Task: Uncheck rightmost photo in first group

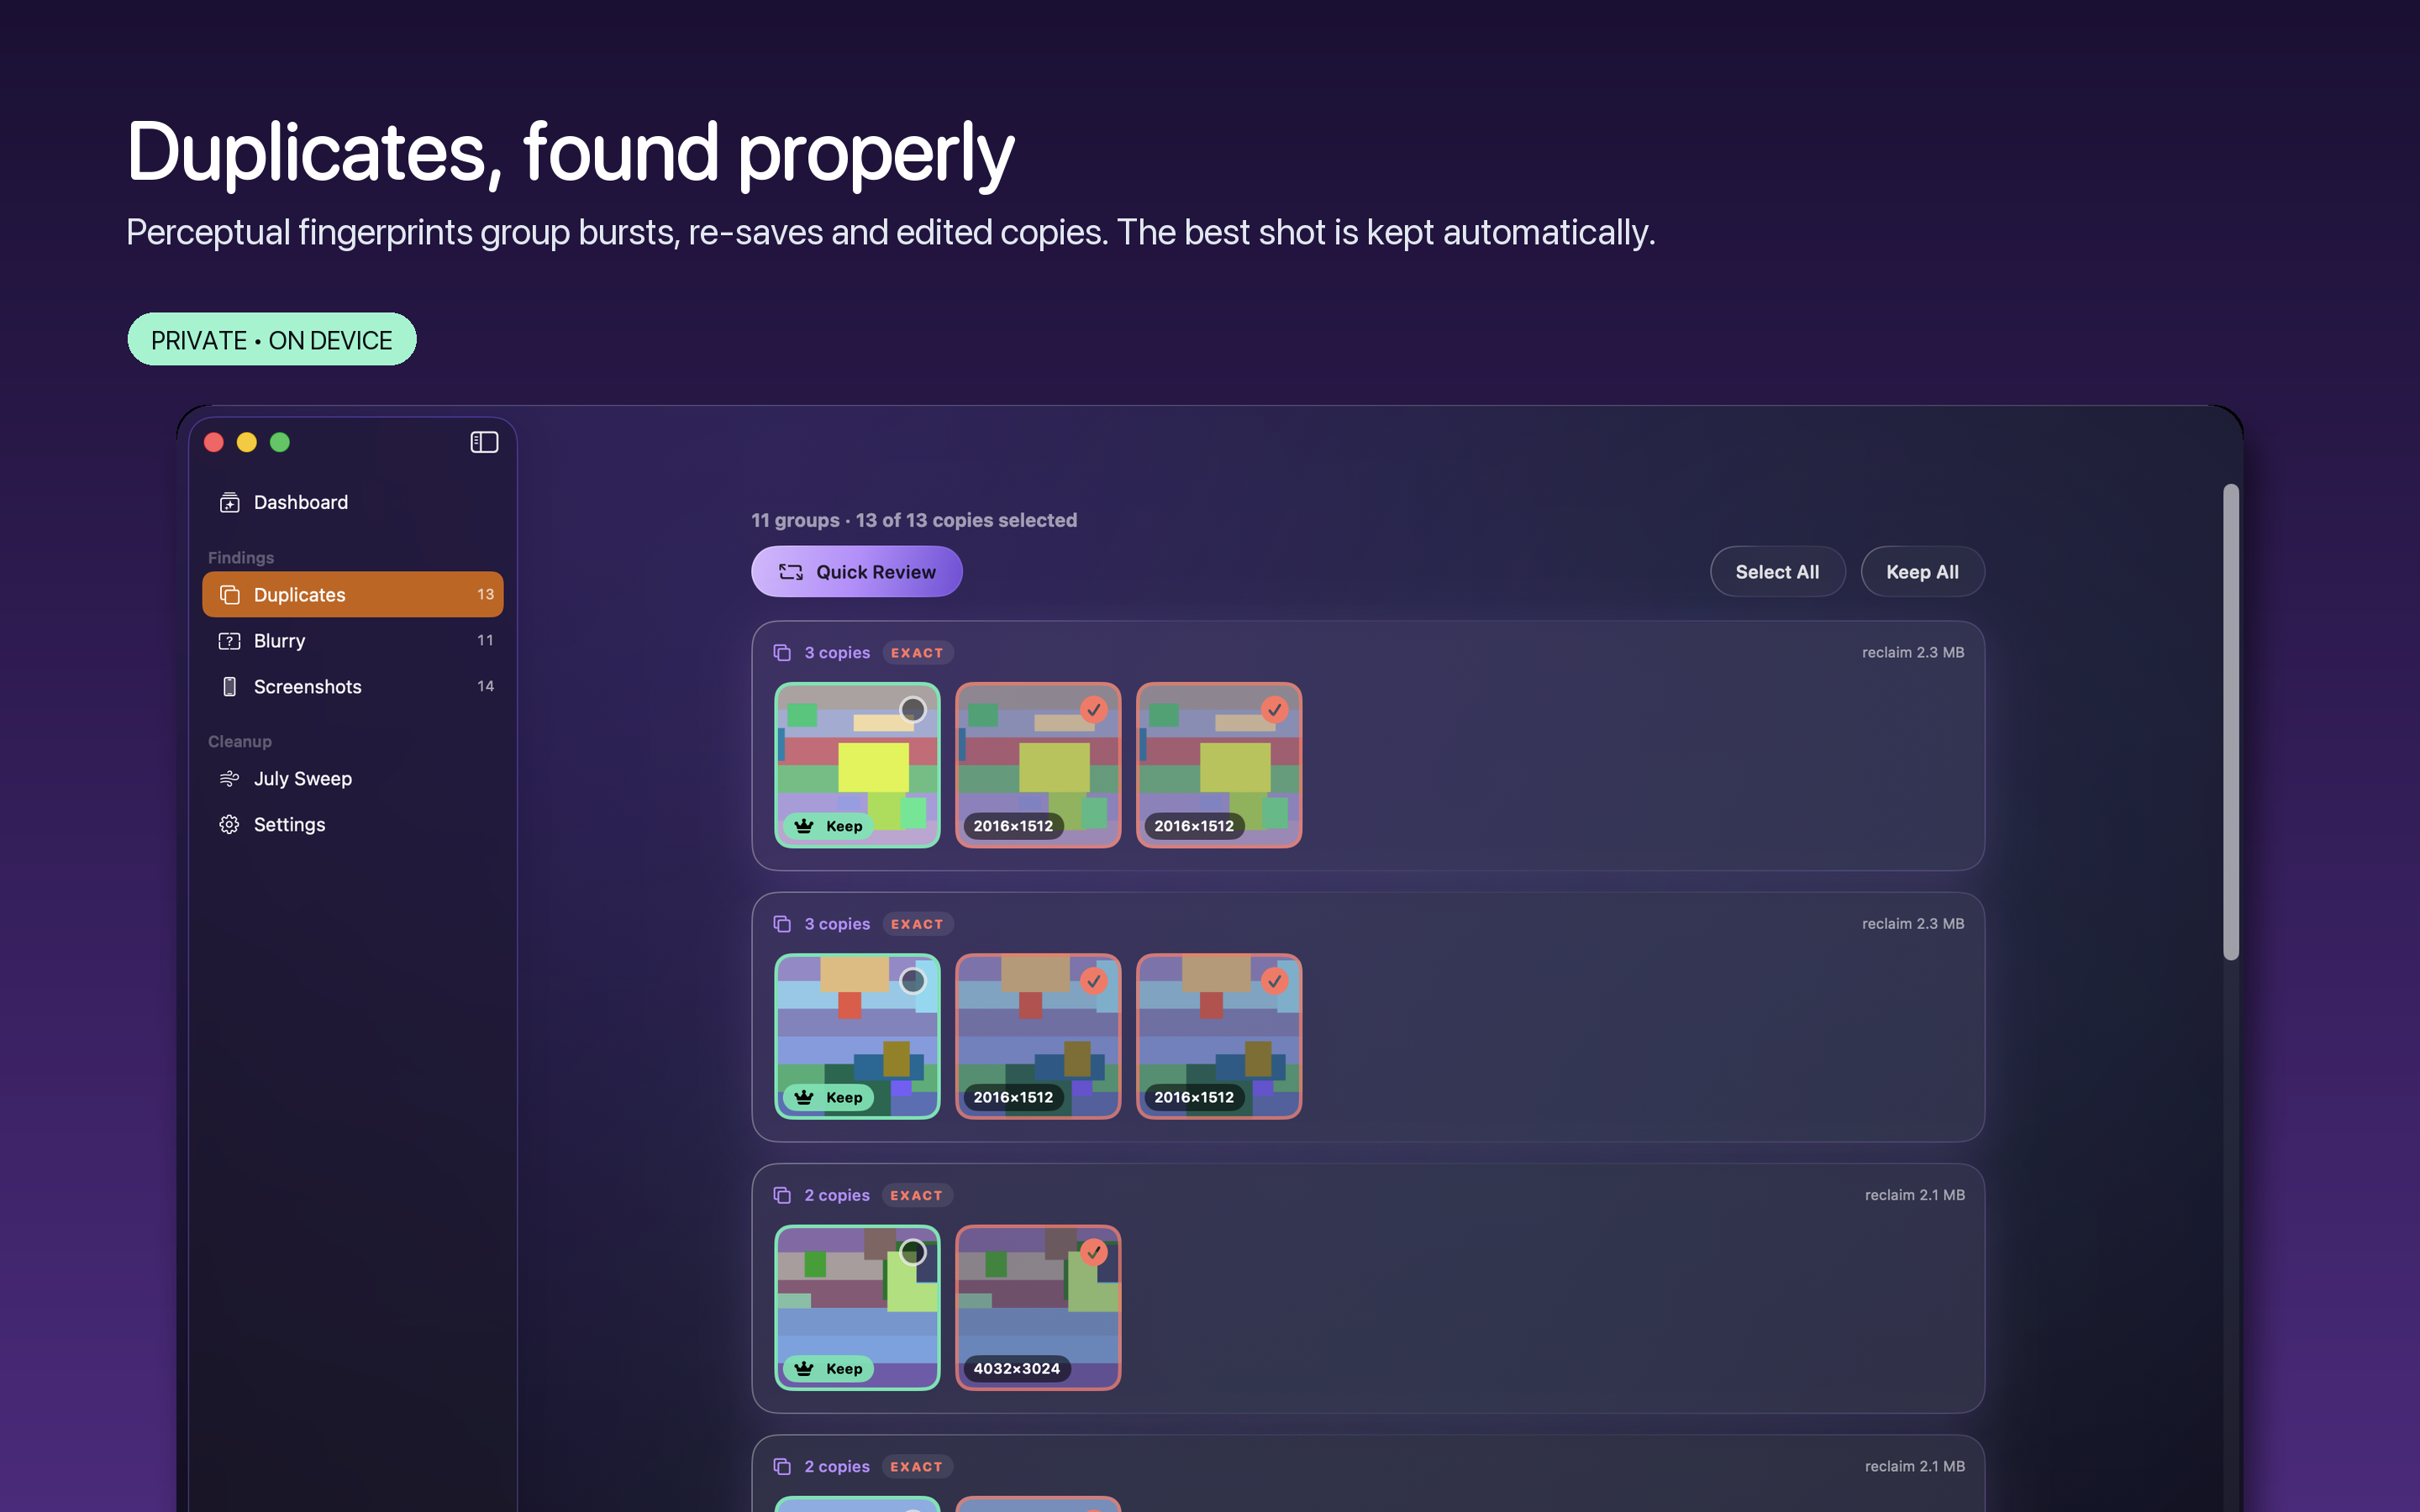Action: click(x=1274, y=709)
